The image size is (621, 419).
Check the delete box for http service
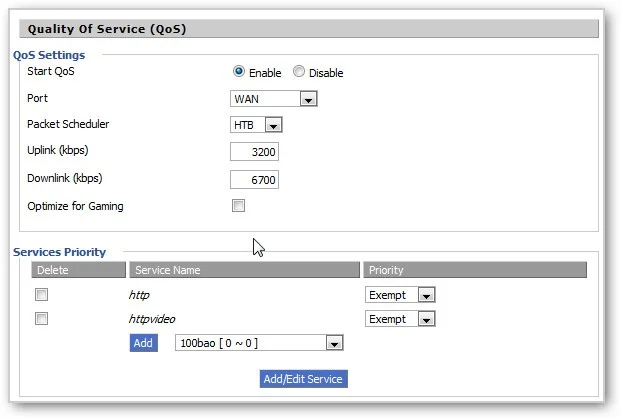click(41, 294)
